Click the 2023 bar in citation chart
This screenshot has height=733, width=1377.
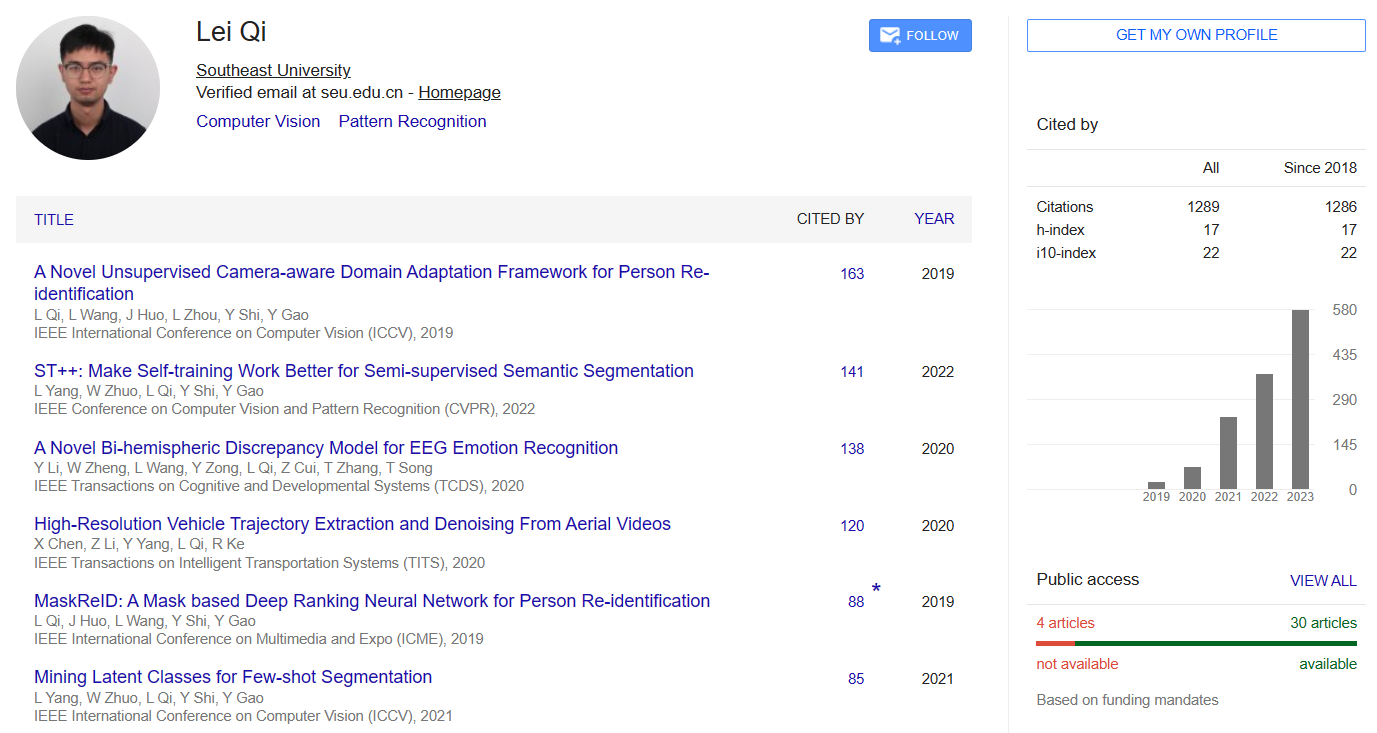coord(1300,400)
